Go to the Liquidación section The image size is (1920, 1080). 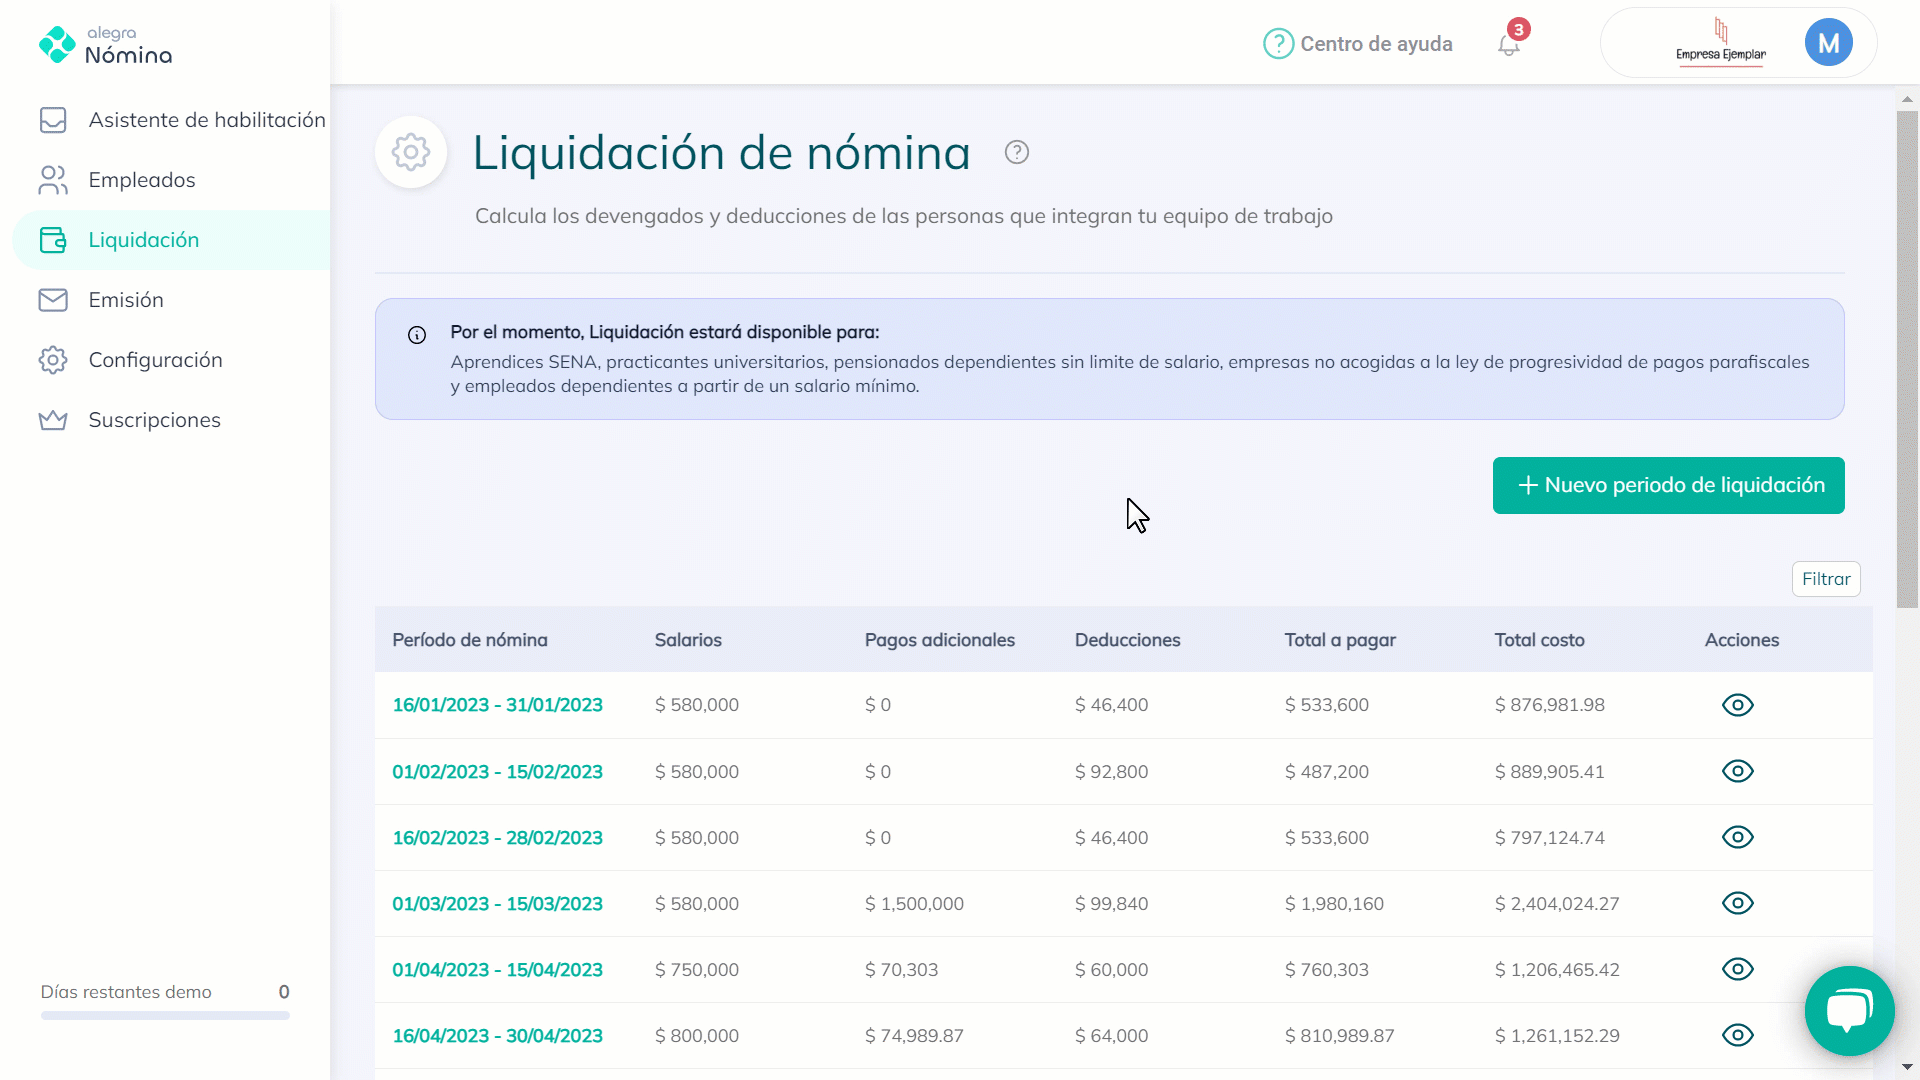tap(143, 240)
